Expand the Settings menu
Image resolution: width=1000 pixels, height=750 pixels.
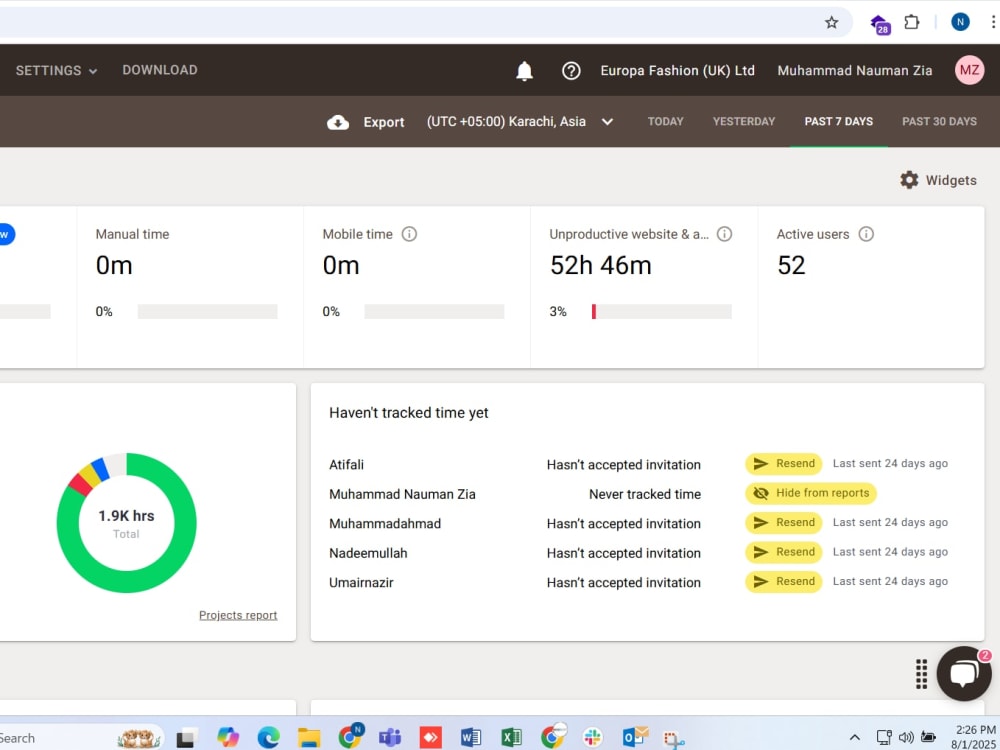tap(56, 70)
